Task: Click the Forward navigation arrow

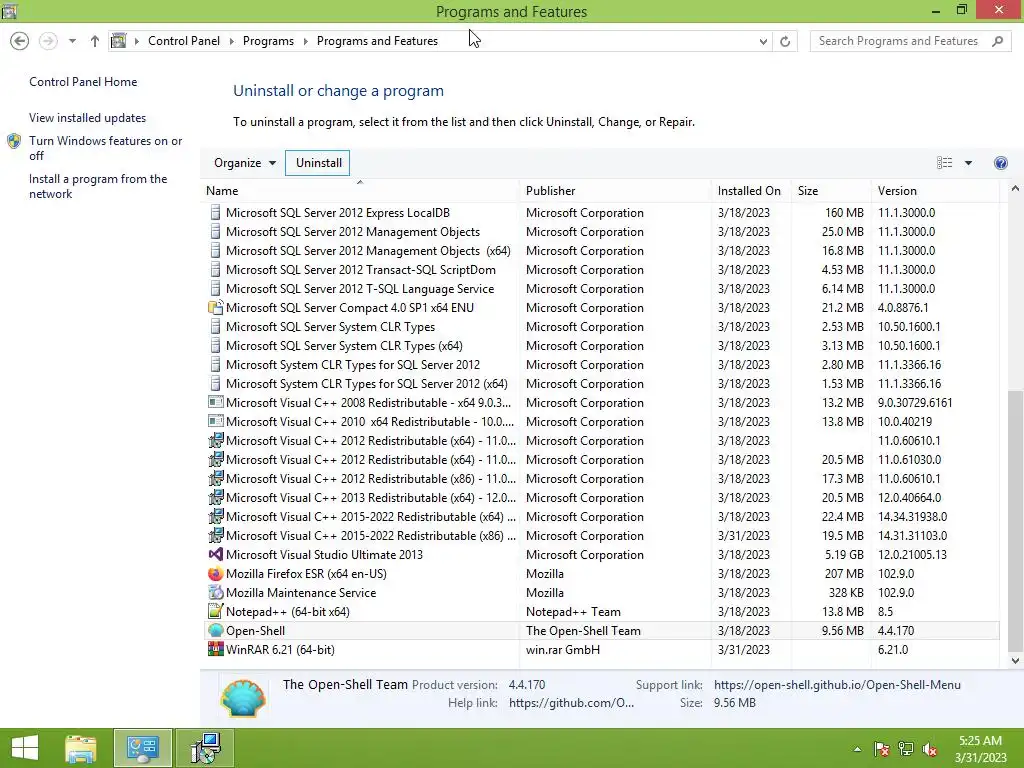Action: pos(48,41)
